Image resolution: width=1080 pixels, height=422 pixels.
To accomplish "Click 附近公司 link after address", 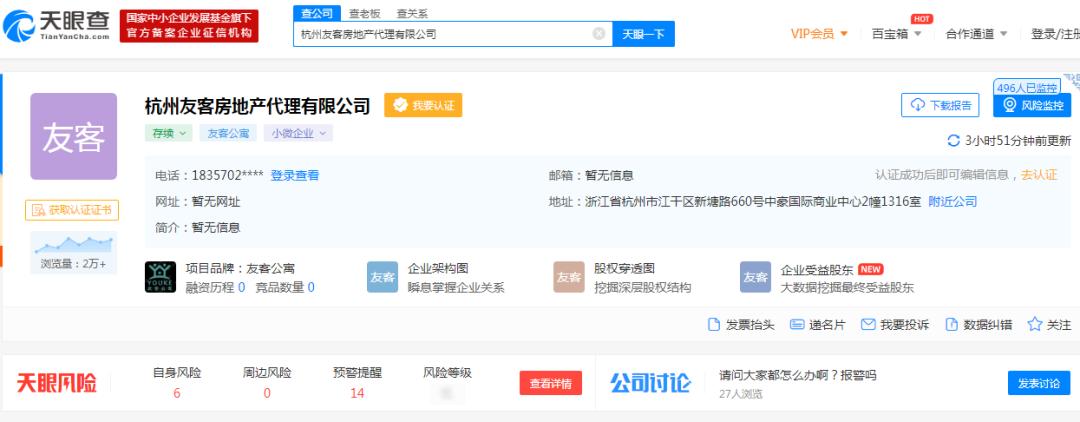I will point(953,202).
